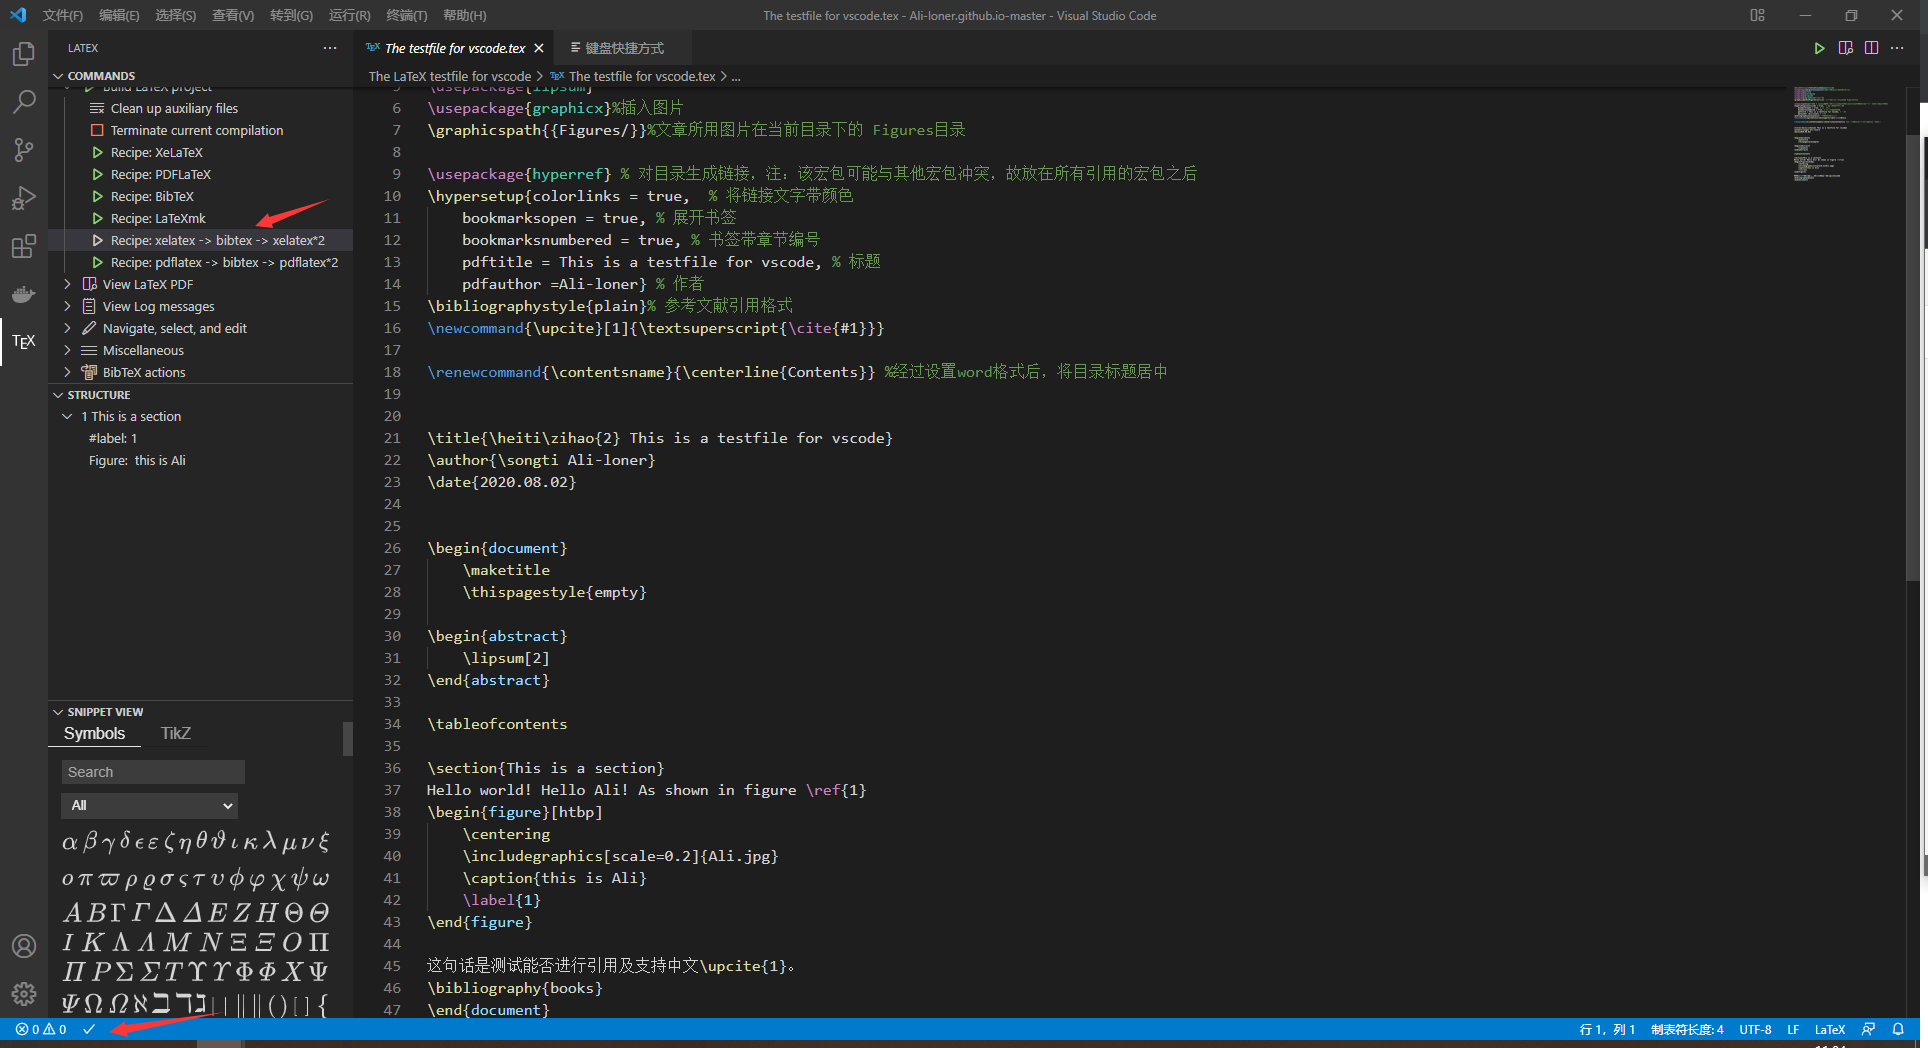Click breadcrumb 'The LaTeX testfile for vscode'
1928x1048 pixels.
point(450,76)
